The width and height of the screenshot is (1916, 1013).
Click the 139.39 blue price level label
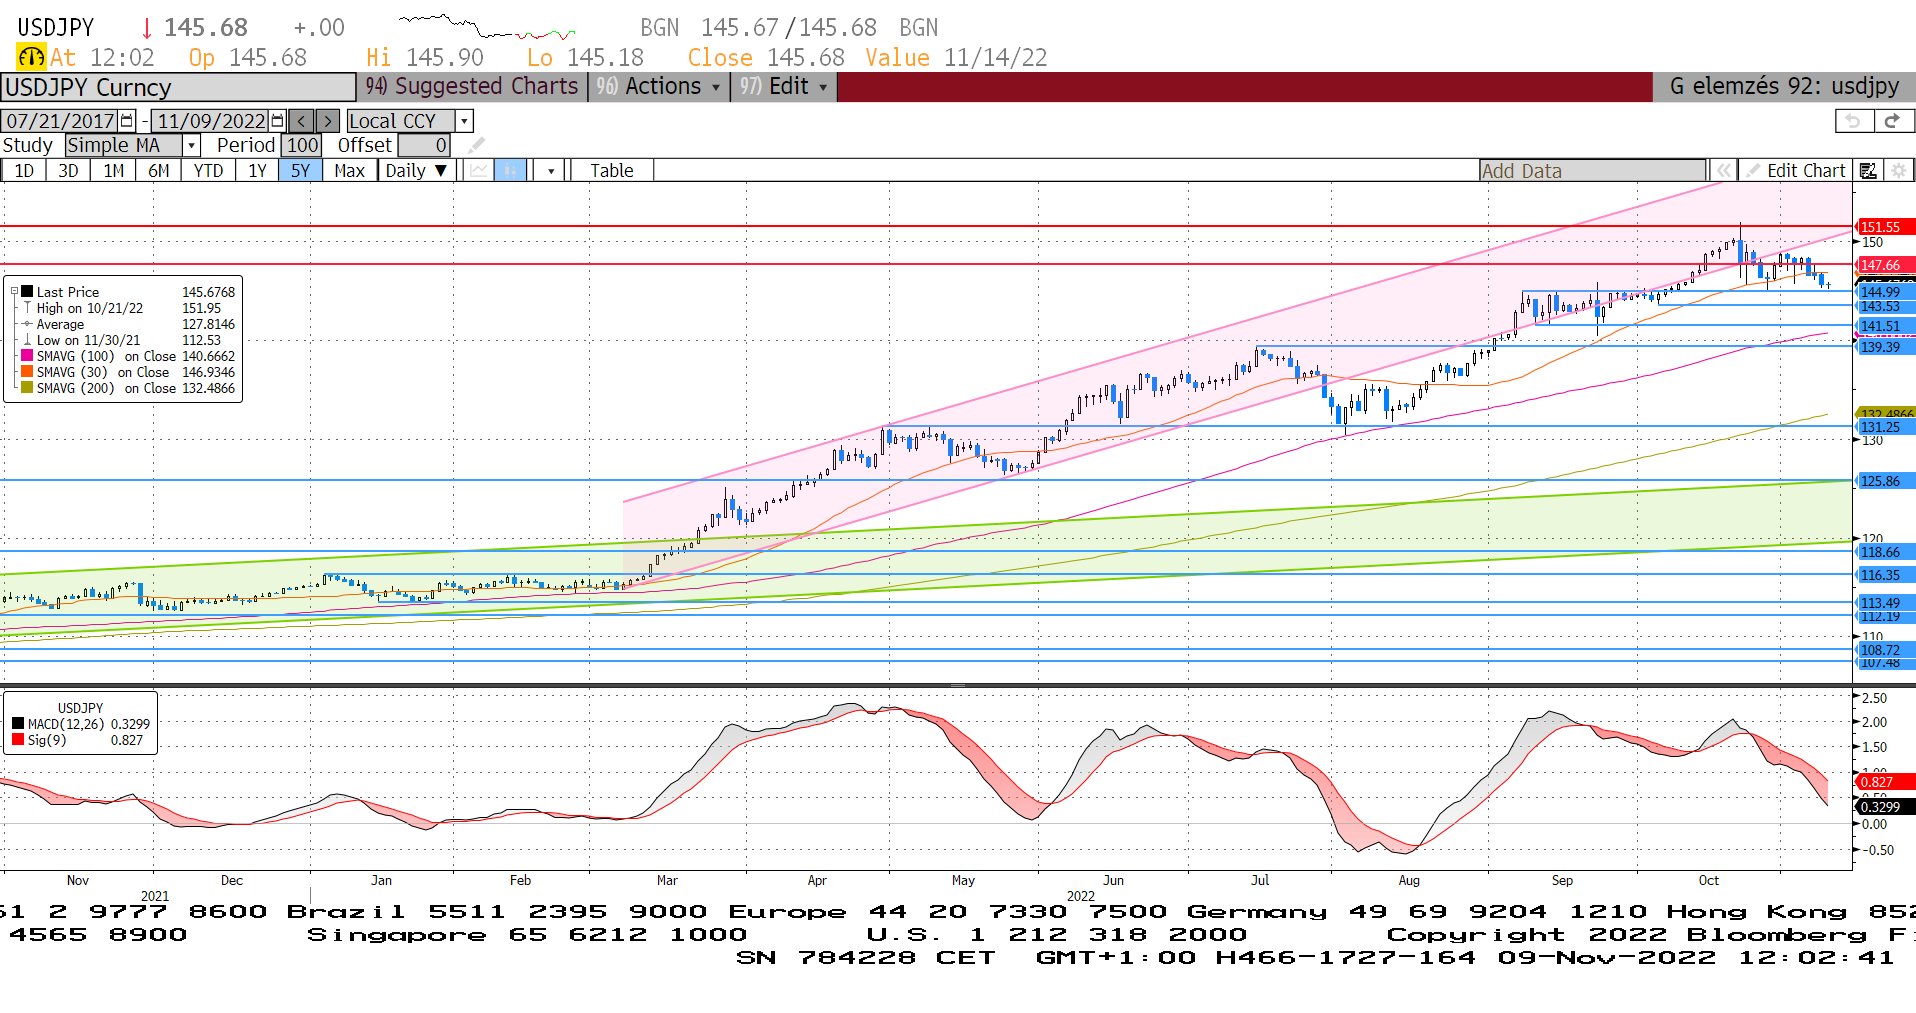[1884, 347]
